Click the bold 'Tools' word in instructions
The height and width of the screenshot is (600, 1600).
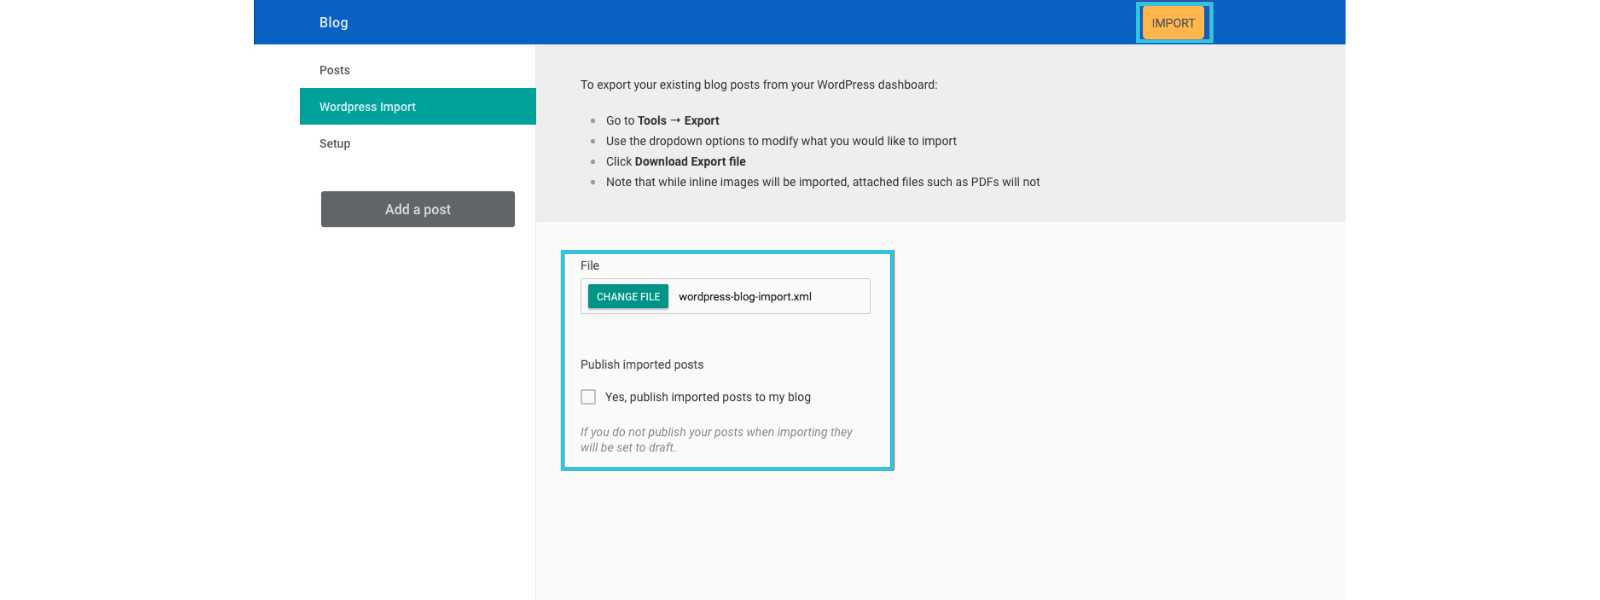652,121
